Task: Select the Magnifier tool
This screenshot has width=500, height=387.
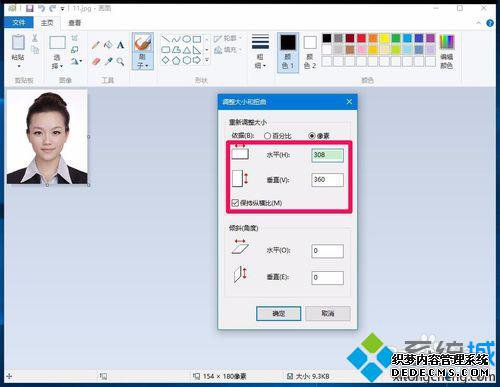Action: pos(120,61)
